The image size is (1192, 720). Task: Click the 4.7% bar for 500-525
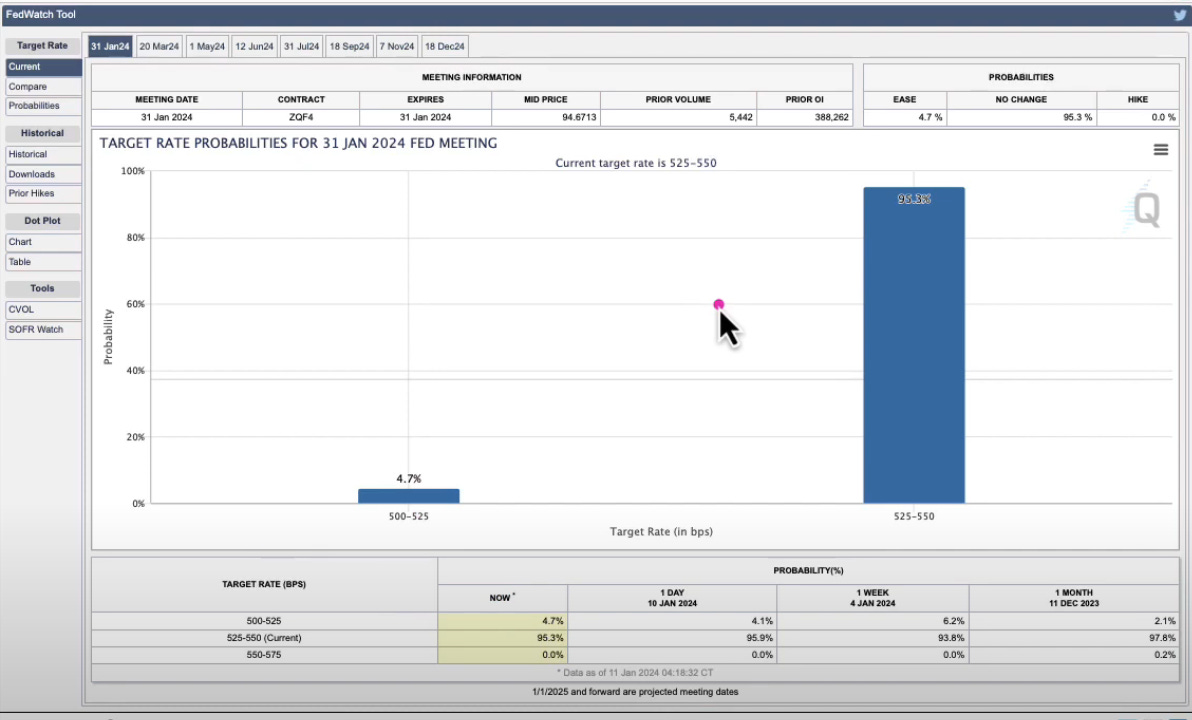(408, 496)
